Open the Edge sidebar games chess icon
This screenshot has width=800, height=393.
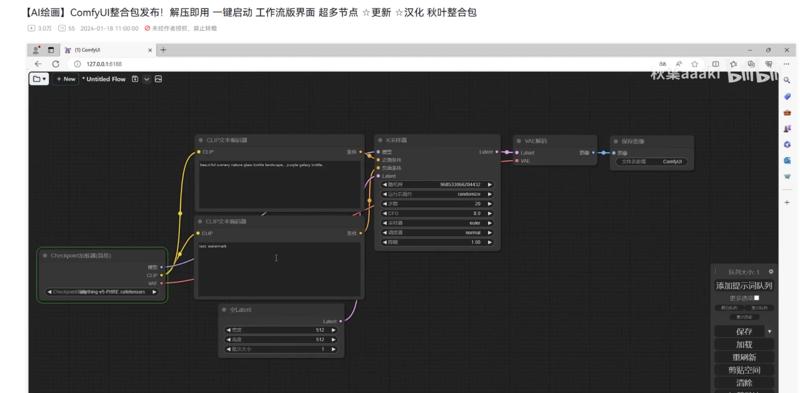(787, 129)
